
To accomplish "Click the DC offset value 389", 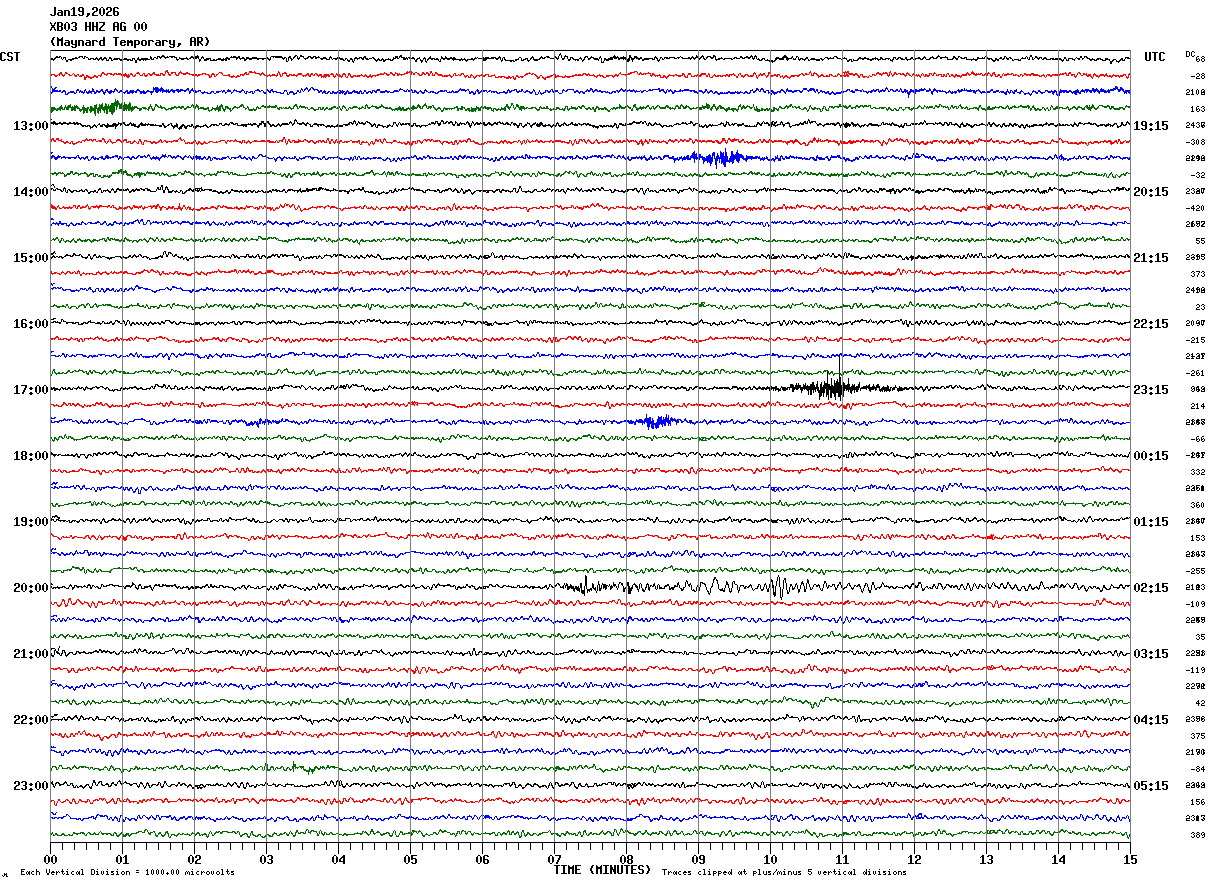I will (x=1197, y=835).
